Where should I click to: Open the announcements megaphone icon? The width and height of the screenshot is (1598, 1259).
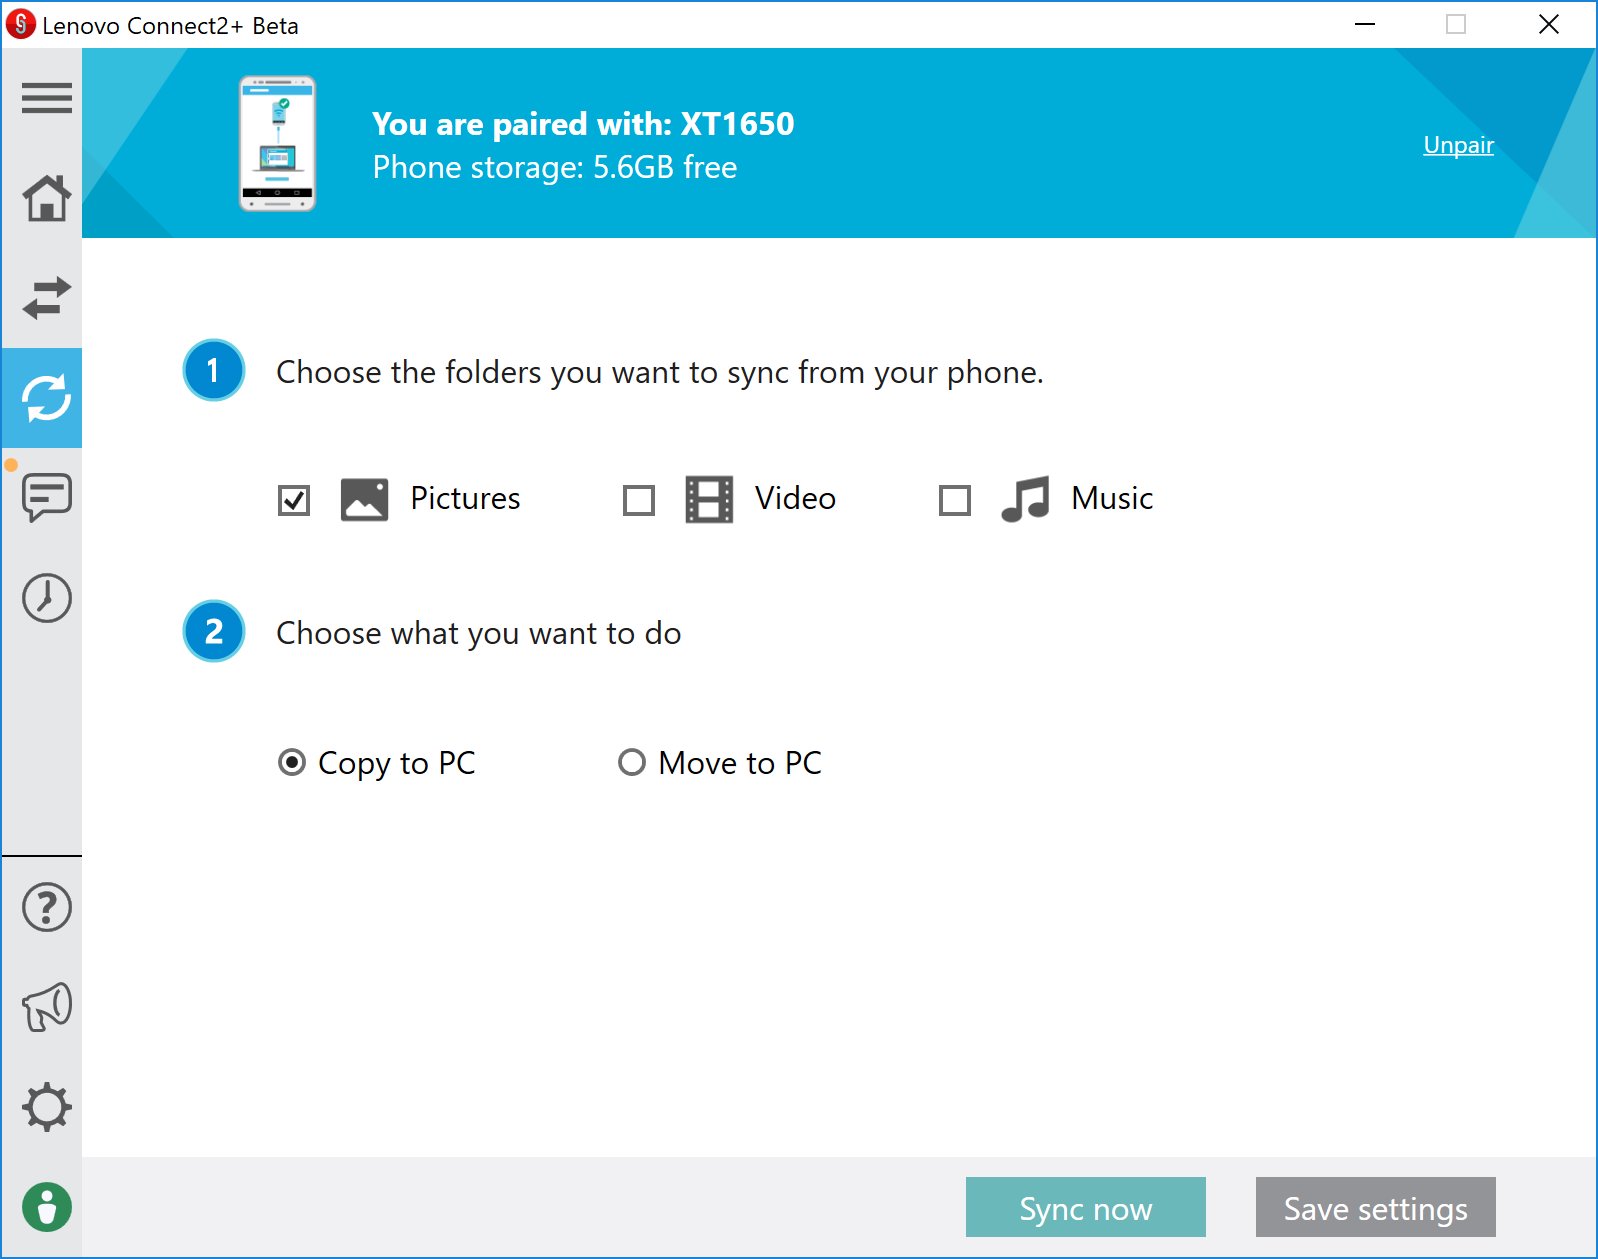pyautogui.click(x=47, y=1007)
